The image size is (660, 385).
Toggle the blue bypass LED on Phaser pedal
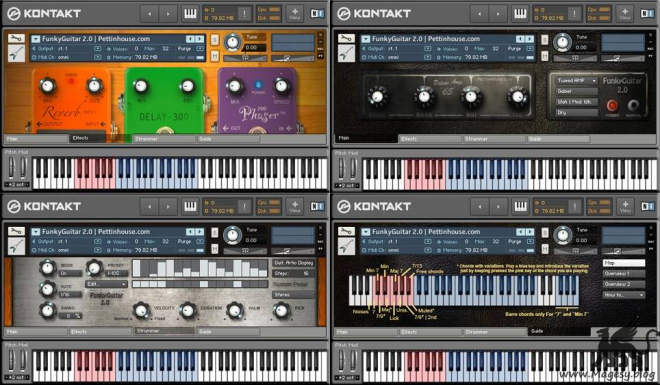(258, 85)
